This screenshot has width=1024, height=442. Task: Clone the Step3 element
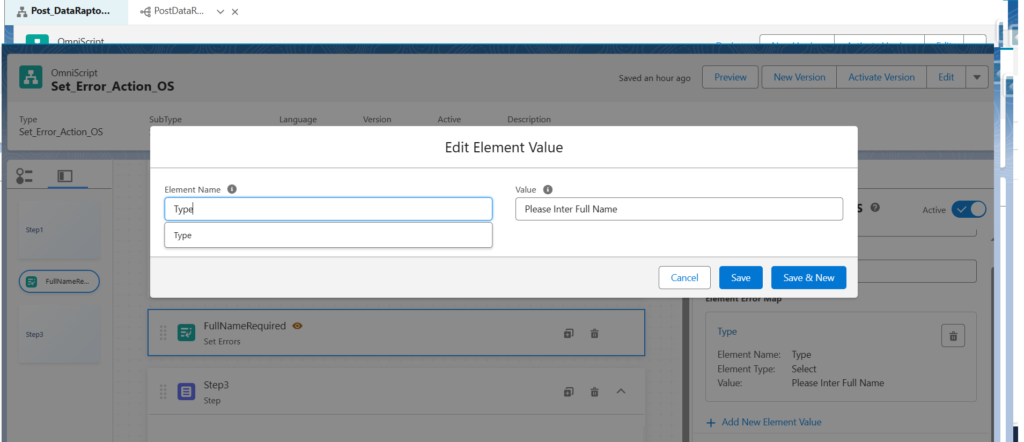[568, 392]
